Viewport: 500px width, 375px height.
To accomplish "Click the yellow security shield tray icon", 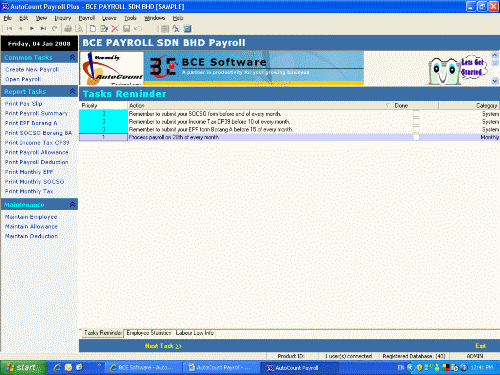I will coord(419,368).
